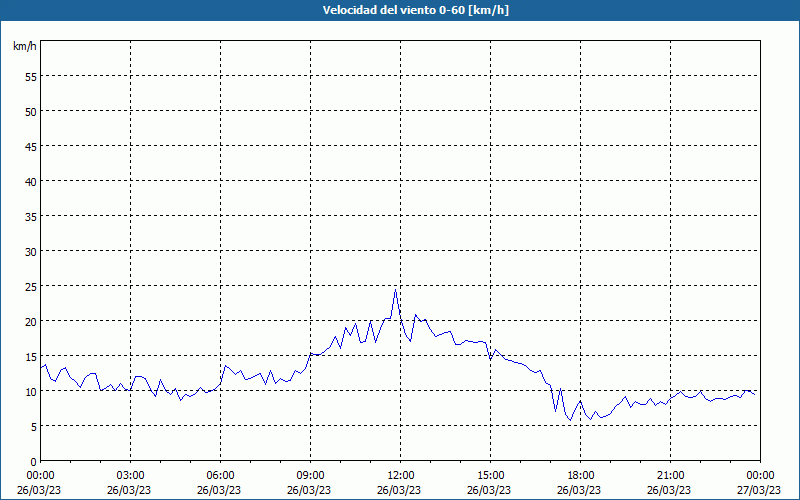The height and width of the screenshot is (500, 800).
Task: Click the Y-axis value 15
Action: (31, 356)
